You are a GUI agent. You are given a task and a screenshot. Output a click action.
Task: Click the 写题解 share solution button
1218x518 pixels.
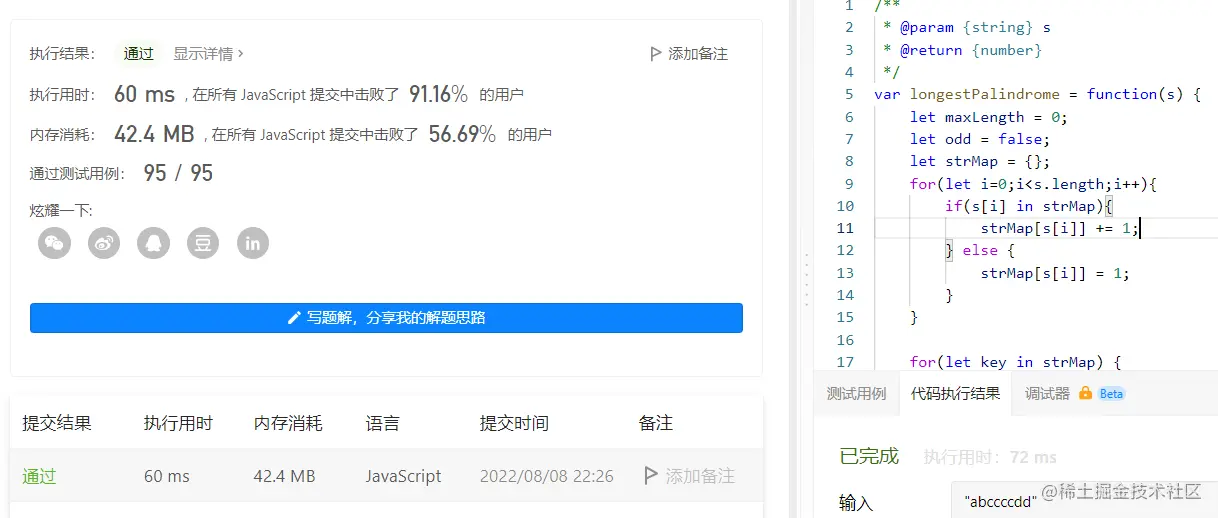click(386, 318)
